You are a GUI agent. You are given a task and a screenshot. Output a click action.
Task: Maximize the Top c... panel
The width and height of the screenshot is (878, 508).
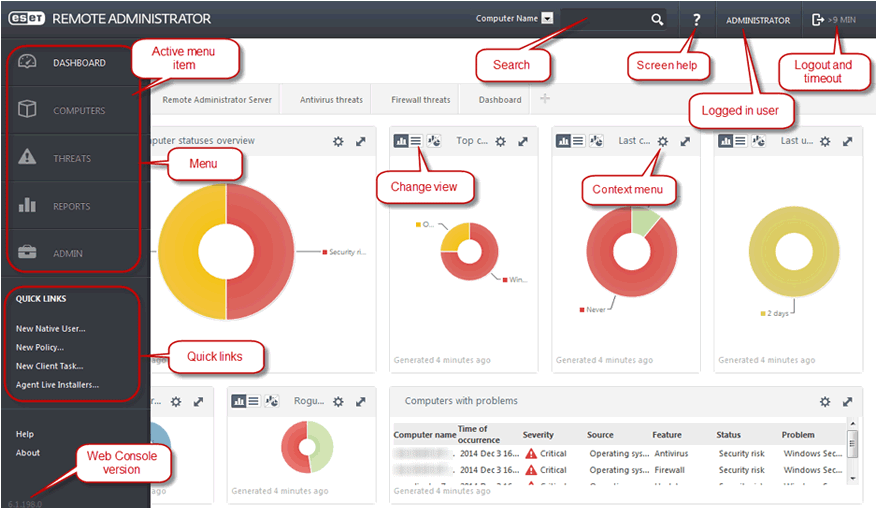(x=523, y=142)
